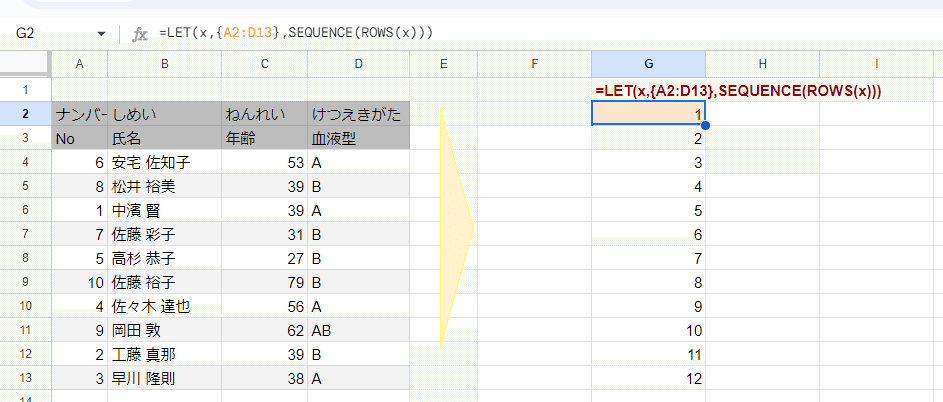Click cell G13 showing 12

(648, 379)
